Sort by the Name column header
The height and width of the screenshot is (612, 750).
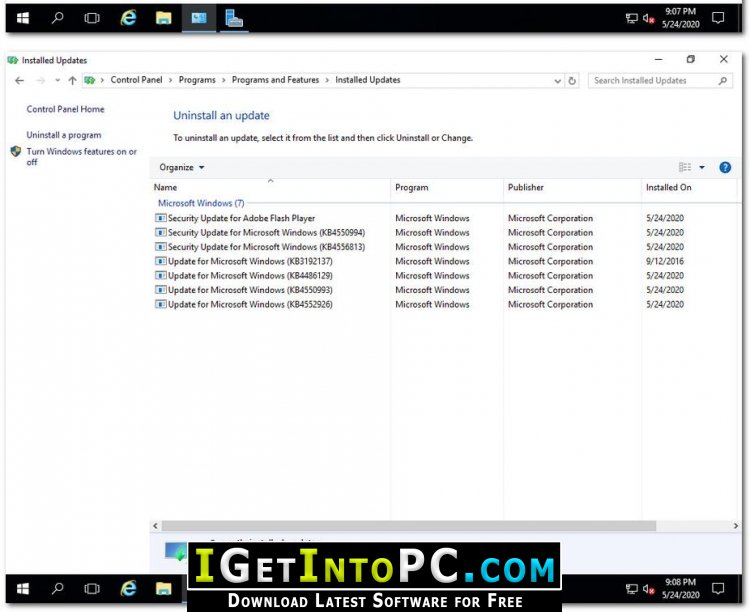(271, 188)
